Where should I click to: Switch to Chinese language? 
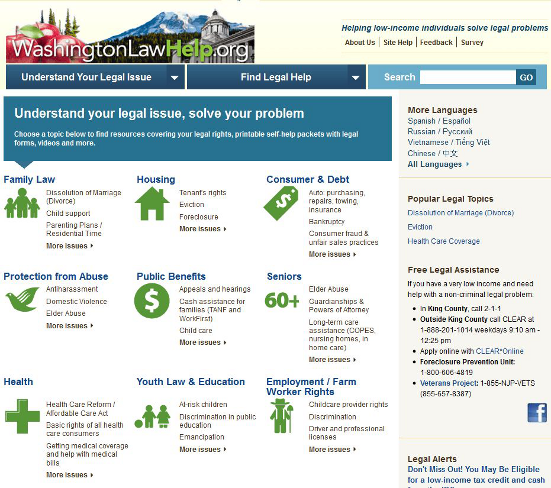(432, 153)
